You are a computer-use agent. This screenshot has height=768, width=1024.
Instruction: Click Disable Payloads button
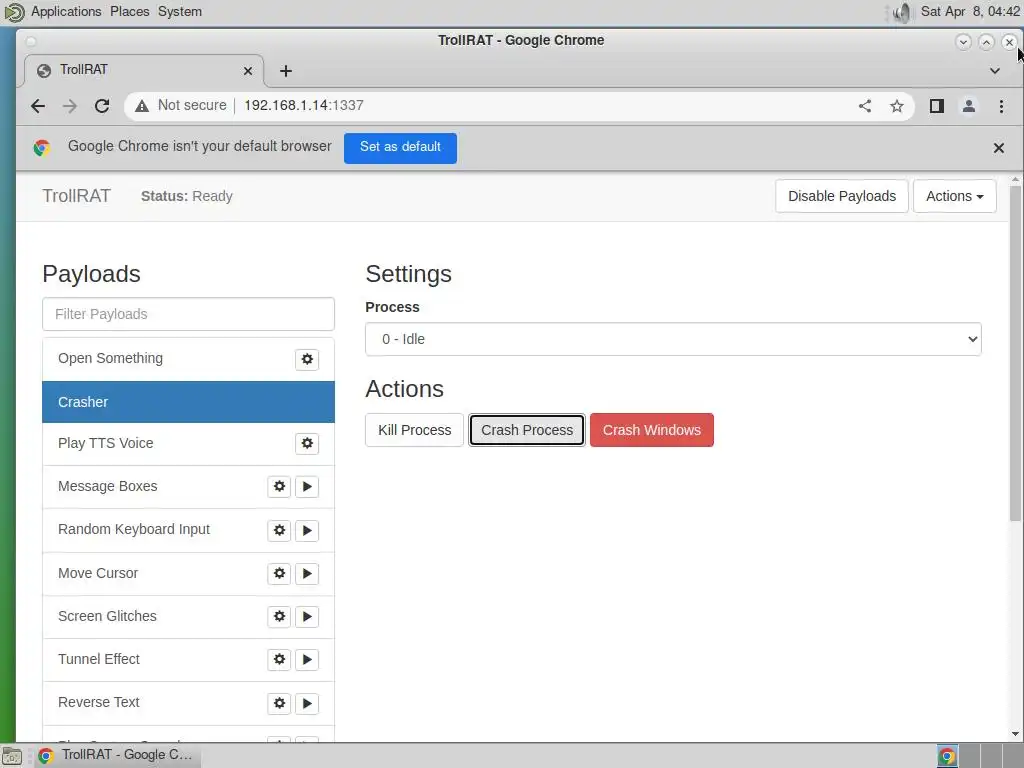841,196
